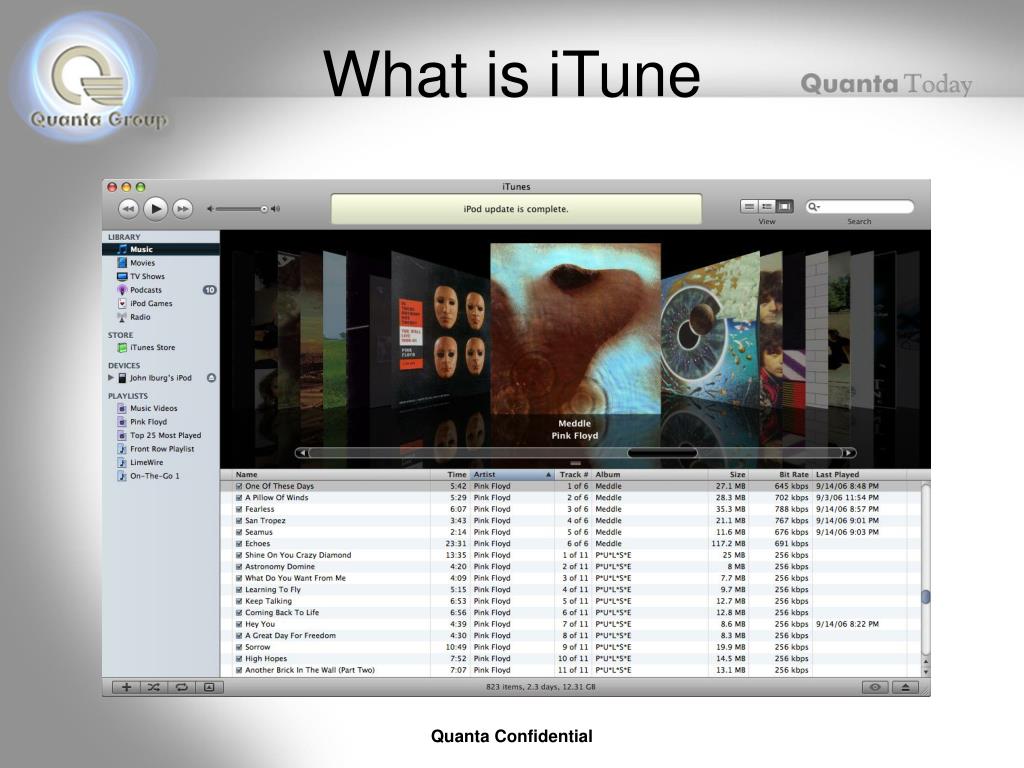Image resolution: width=1024 pixels, height=768 pixels.
Task: Click the track list vertical scrollbar thumb
Action: 925,597
